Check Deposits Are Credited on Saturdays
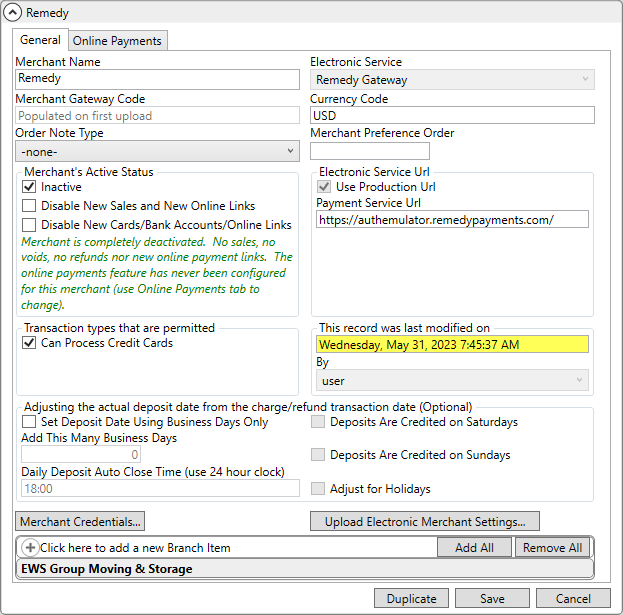Screen dimensions: 623x615 pyautogui.click(x=318, y=422)
